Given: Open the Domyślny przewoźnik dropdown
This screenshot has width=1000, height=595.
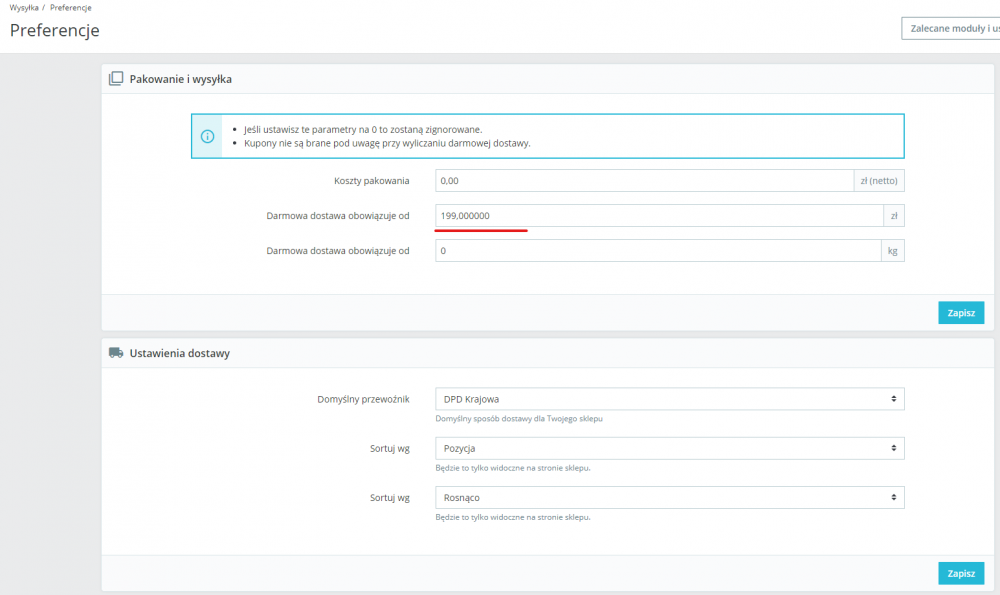Looking at the screenshot, I should (x=670, y=399).
